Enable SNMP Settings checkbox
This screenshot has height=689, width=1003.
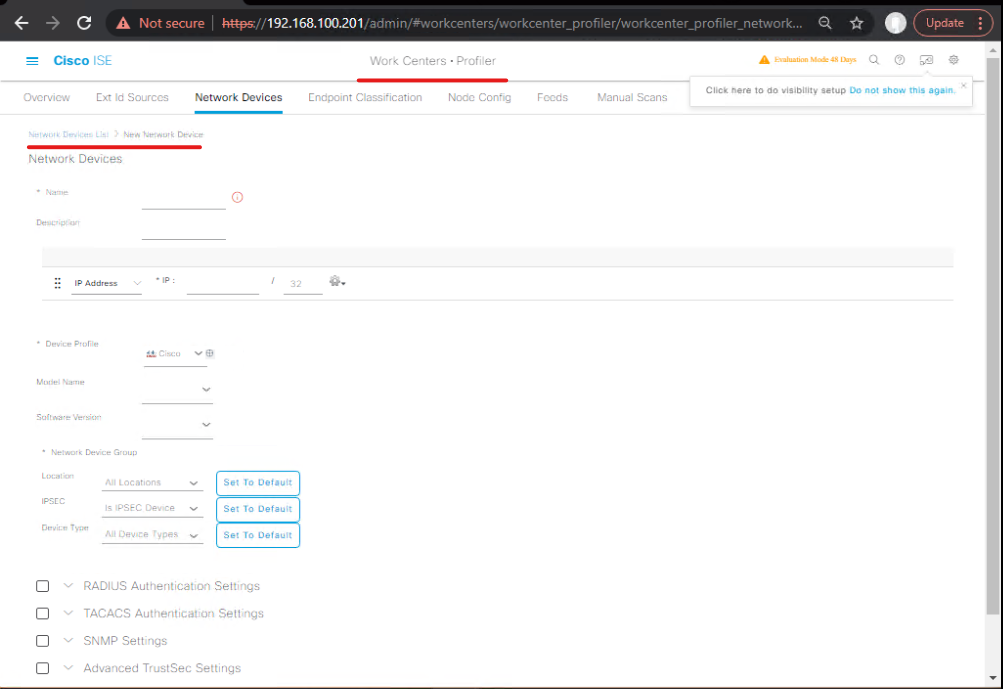tap(43, 641)
